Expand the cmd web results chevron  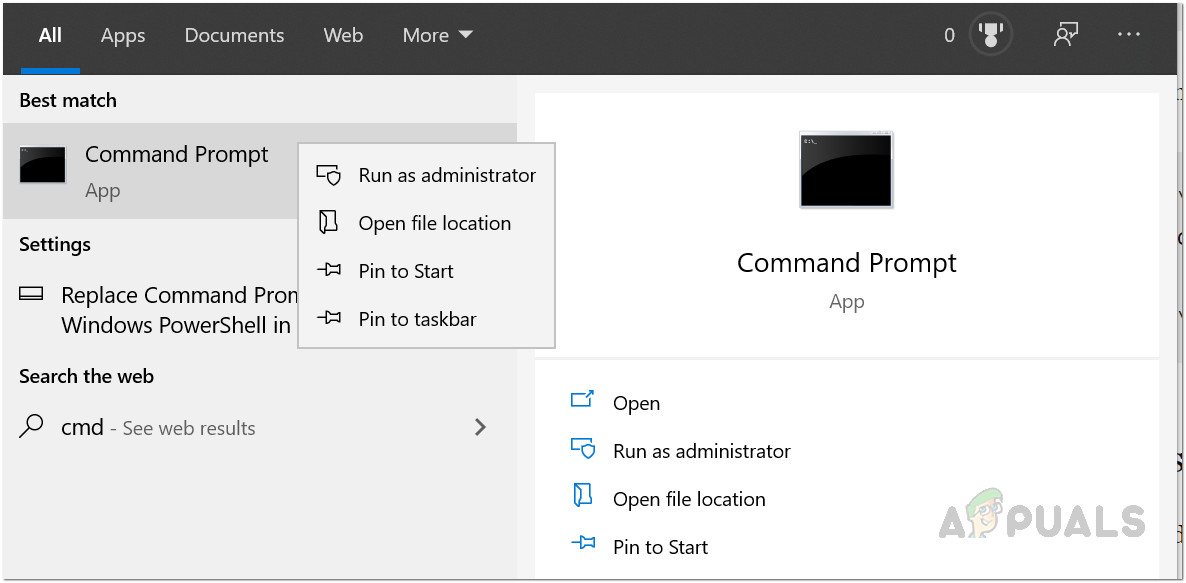click(480, 427)
